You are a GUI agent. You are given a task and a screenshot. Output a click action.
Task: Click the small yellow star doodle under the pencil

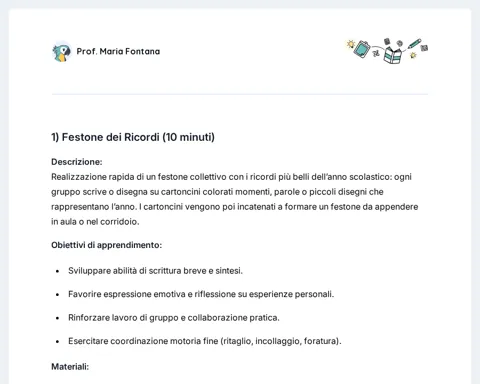click(x=413, y=55)
